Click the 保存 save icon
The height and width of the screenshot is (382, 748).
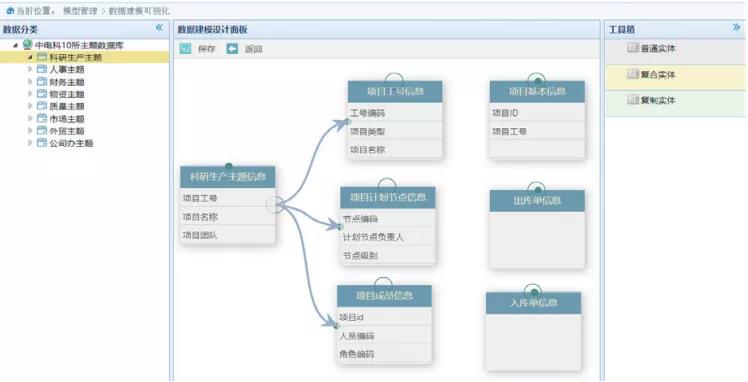pyautogui.click(x=186, y=49)
